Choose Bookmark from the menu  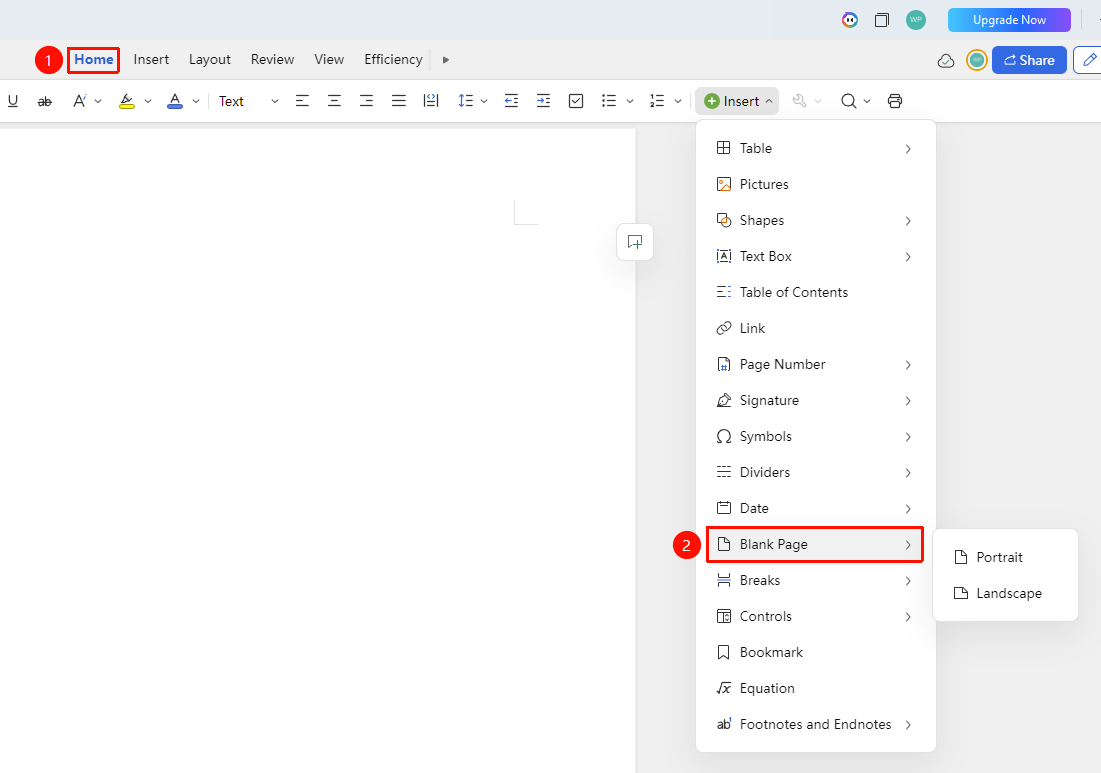(x=815, y=652)
